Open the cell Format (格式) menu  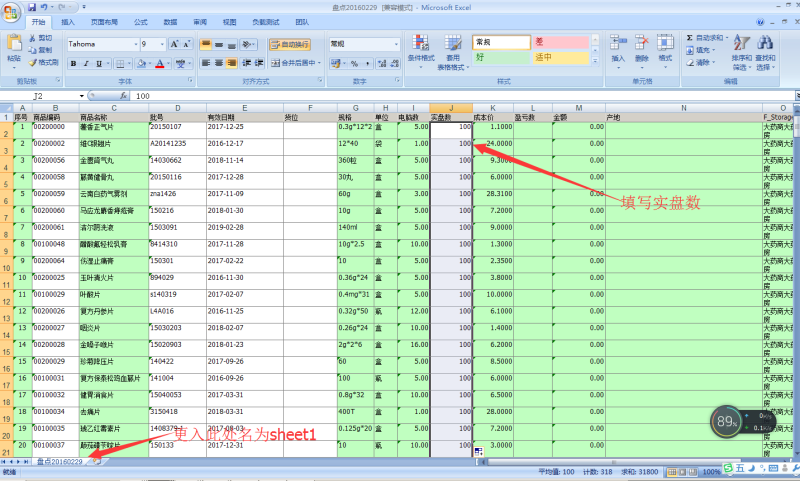pos(665,52)
